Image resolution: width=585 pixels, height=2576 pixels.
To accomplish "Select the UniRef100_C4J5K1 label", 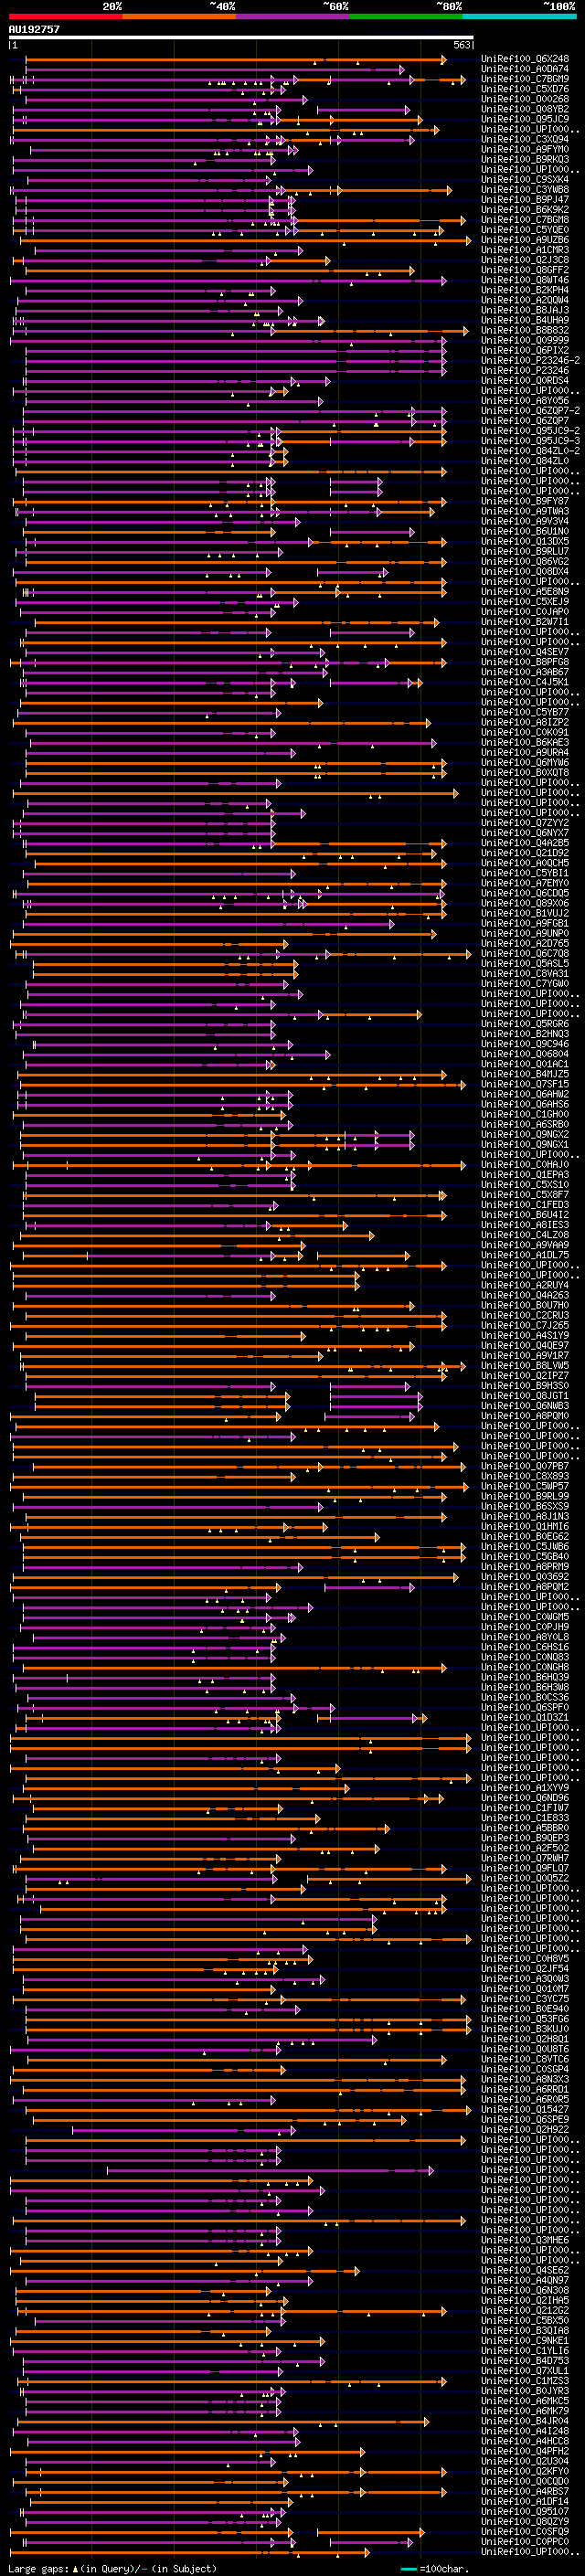I will point(525,683).
